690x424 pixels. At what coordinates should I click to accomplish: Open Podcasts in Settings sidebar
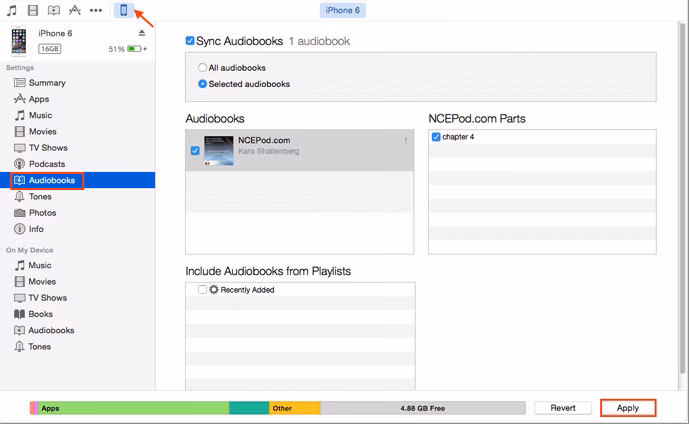(46, 164)
